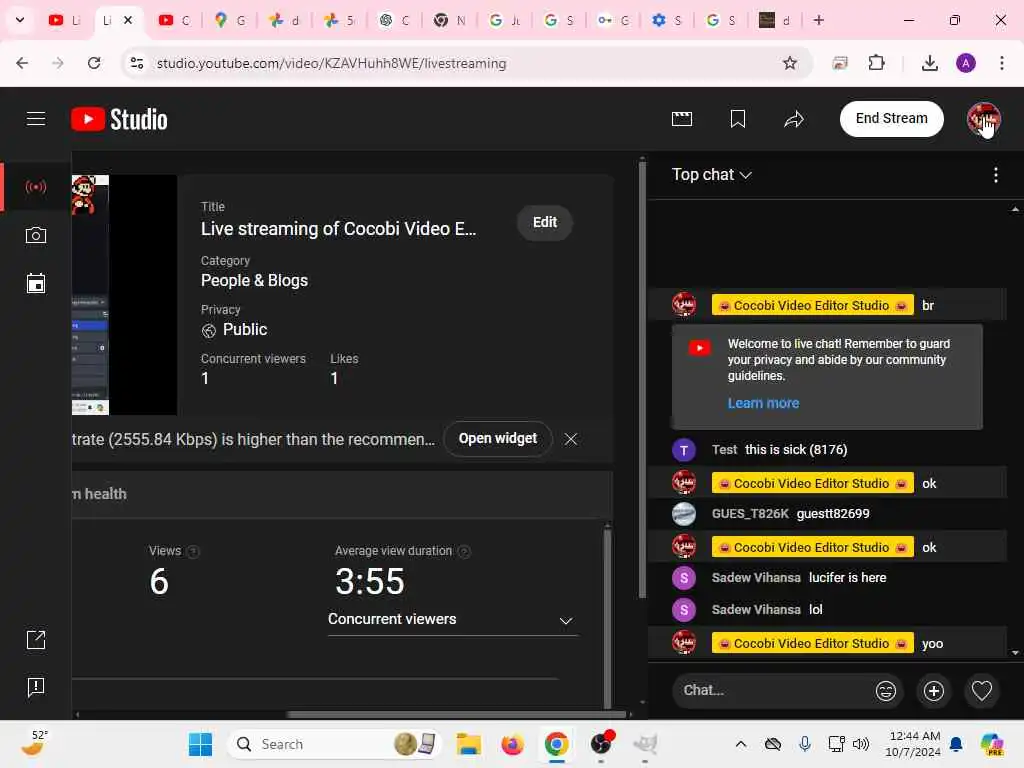Open Chrome three-dot menu
Viewport: 1024px width, 768px height.
pos(1002,63)
